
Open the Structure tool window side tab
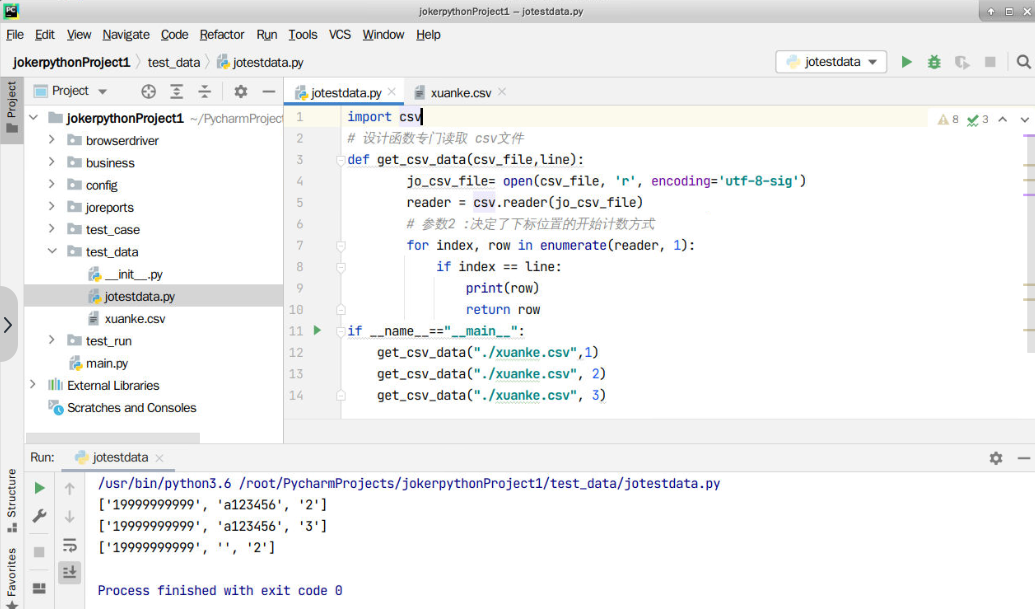[x=12, y=500]
